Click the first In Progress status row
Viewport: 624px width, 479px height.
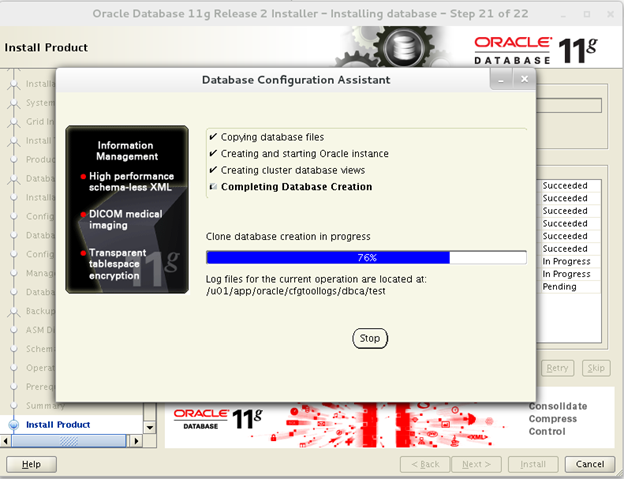click(x=570, y=261)
